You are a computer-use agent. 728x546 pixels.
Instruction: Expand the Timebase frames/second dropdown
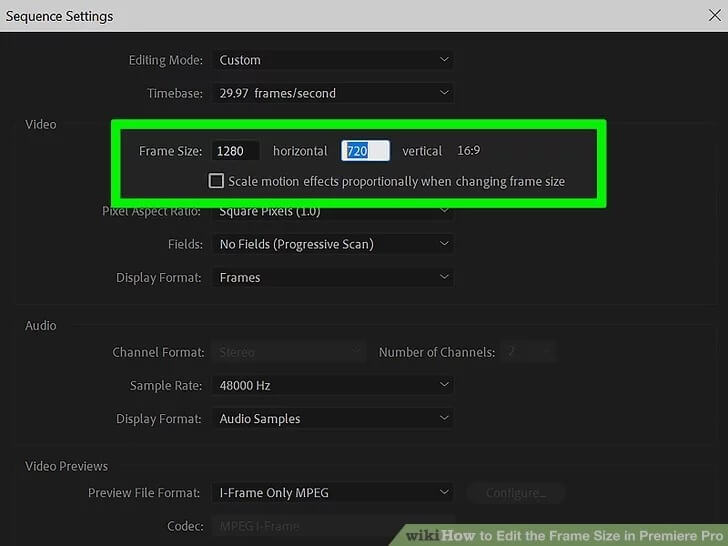pos(333,93)
